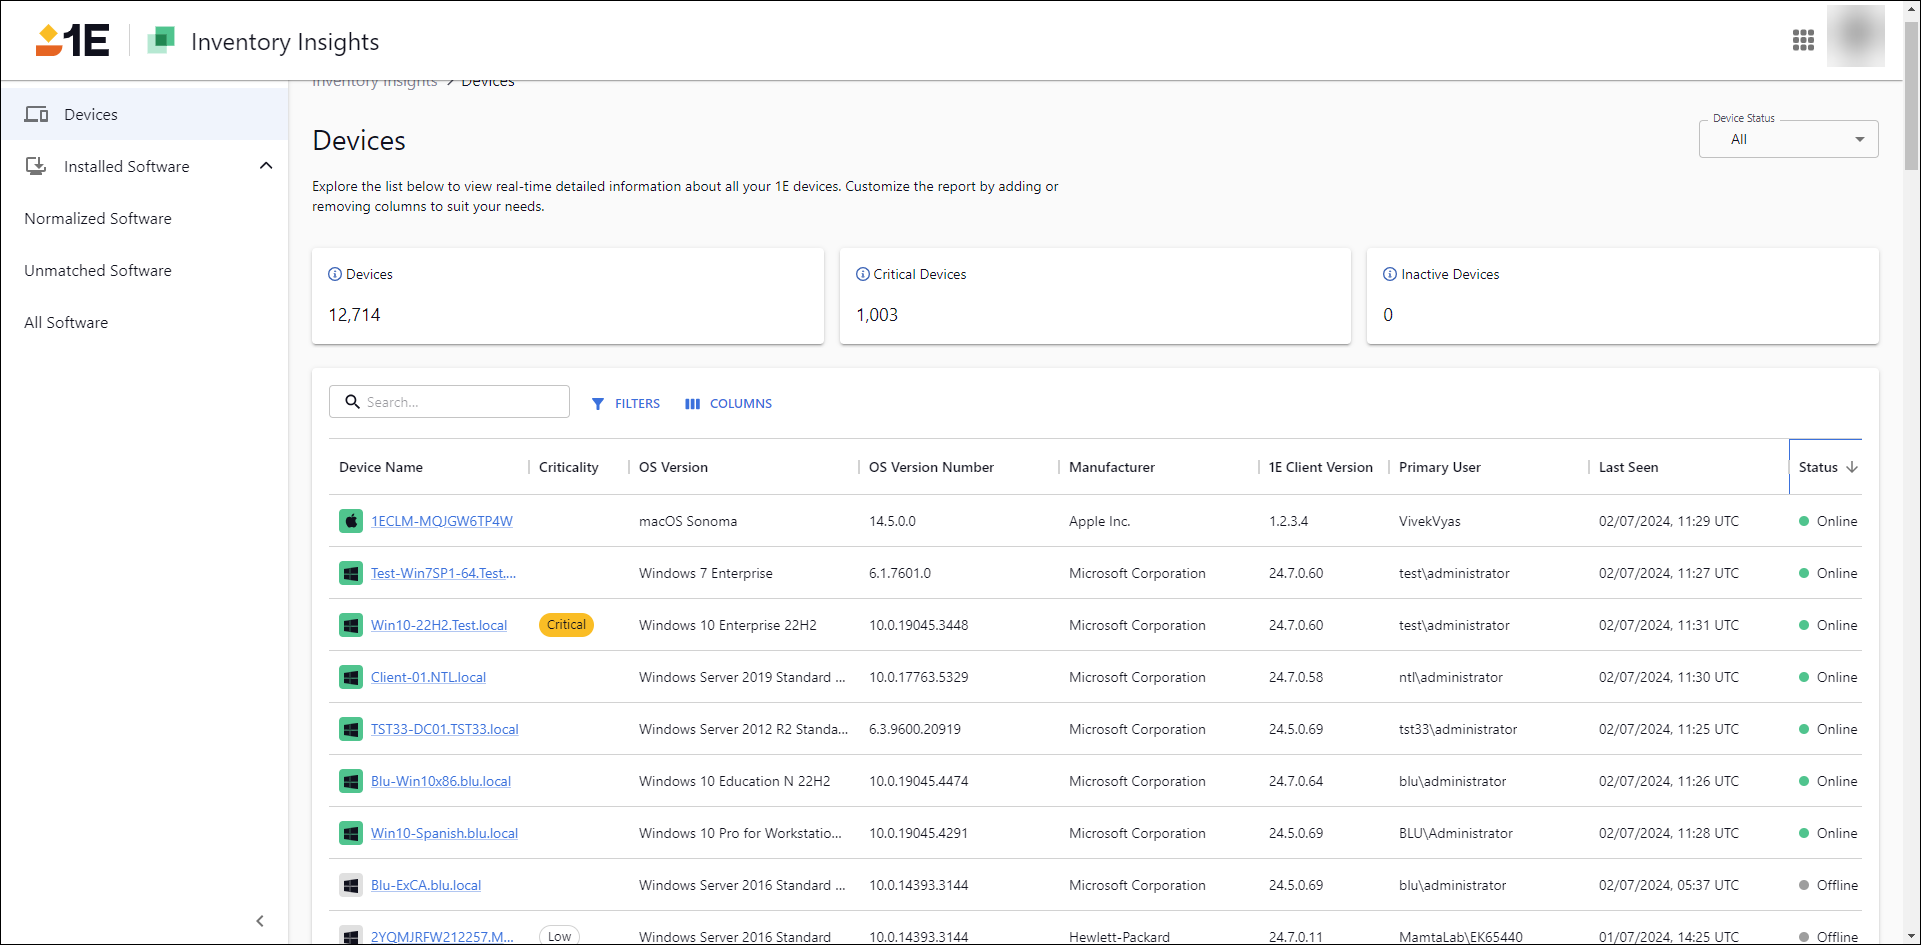Click the info icon beside Critical Devices
Screen dimensions: 1921x945
(862, 274)
